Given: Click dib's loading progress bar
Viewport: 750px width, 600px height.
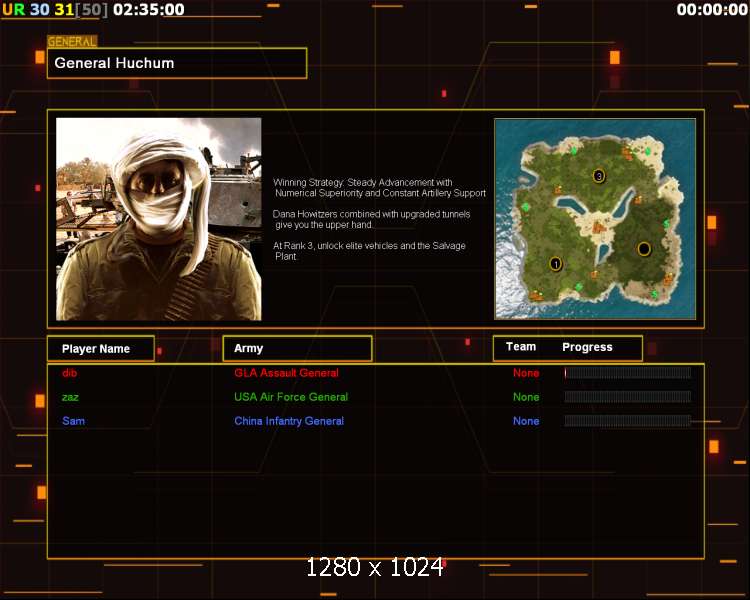Looking at the screenshot, I should click(627, 373).
